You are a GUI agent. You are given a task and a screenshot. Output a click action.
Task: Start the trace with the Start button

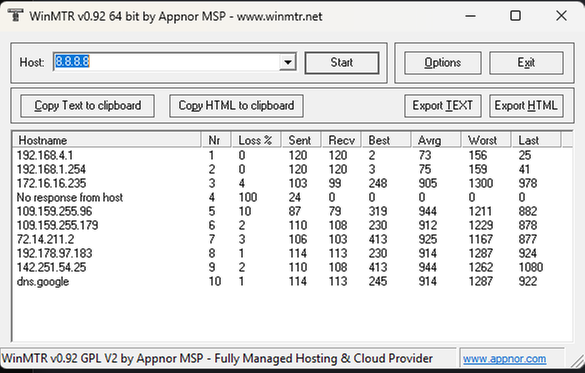(342, 63)
